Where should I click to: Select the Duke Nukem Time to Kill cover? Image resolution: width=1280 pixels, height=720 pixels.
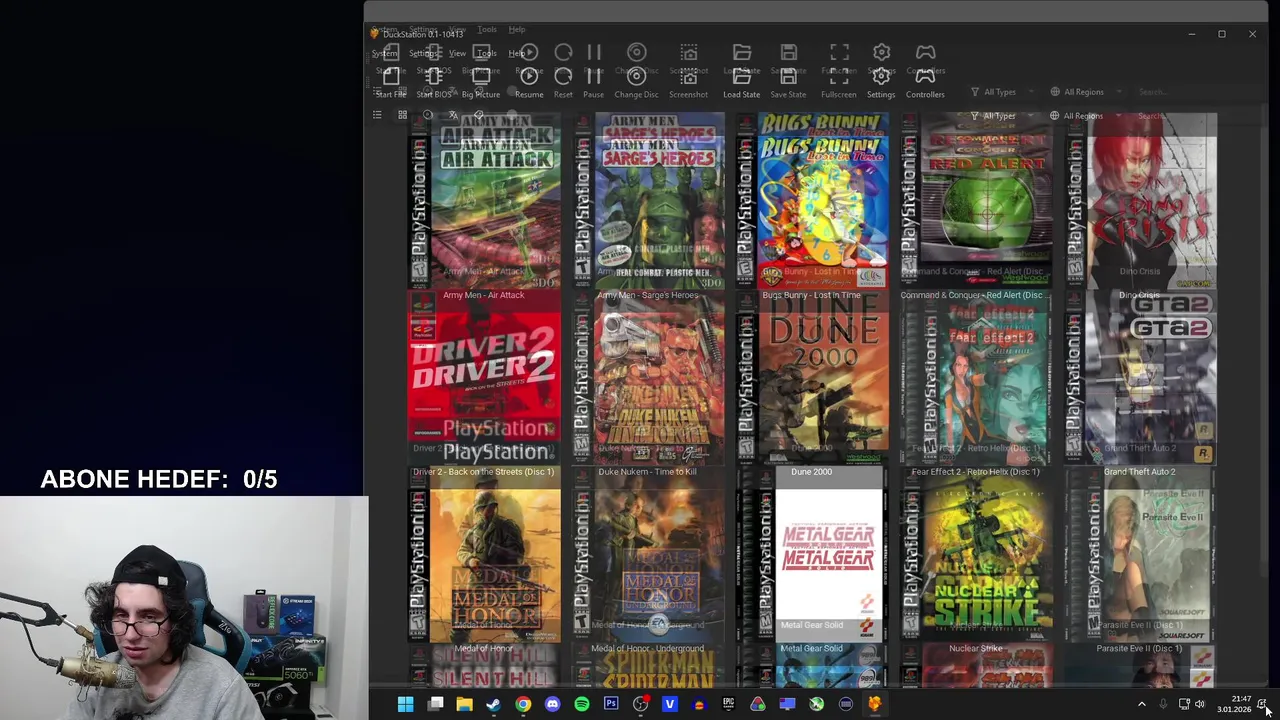click(x=648, y=390)
